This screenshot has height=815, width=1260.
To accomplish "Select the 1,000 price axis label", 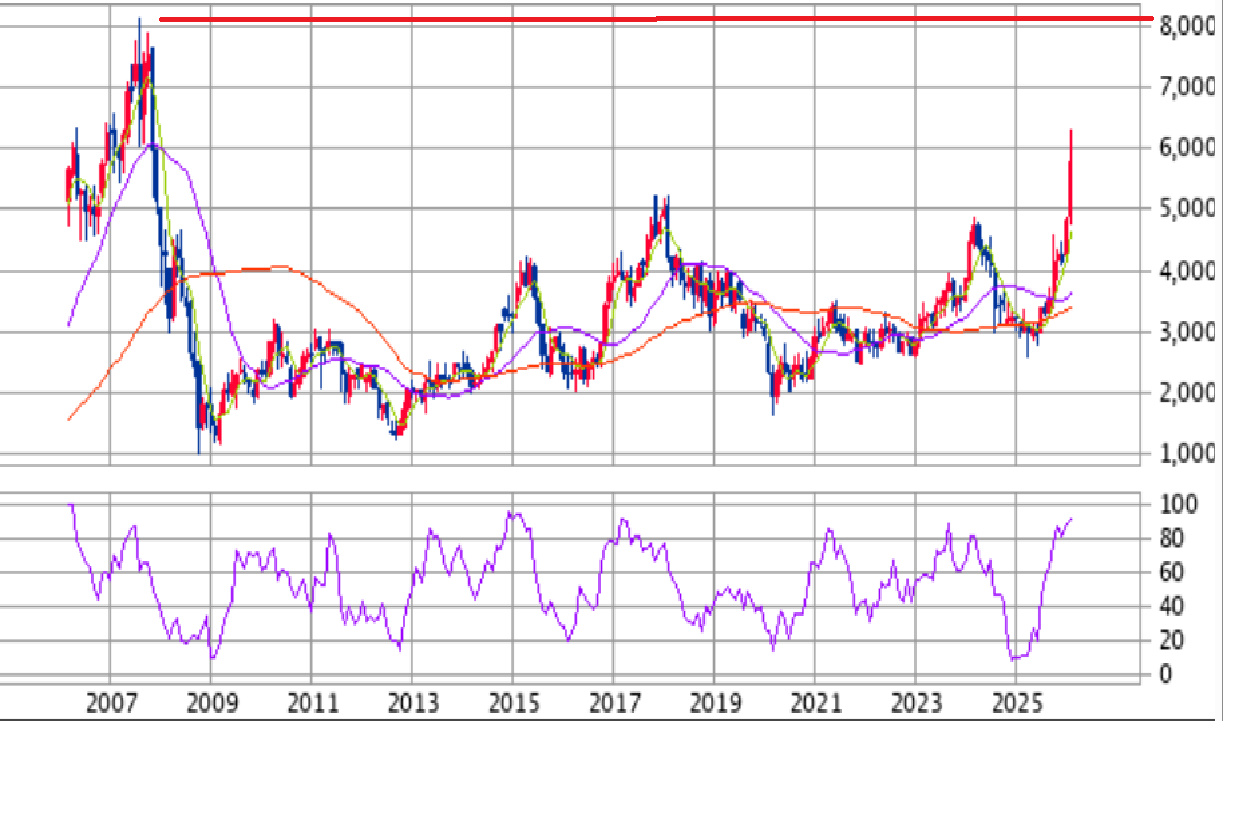I will [x=1187, y=453].
